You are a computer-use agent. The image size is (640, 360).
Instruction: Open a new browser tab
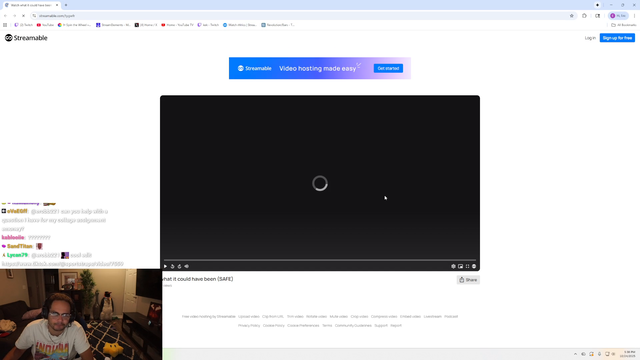pyautogui.click(x=66, y=5)
